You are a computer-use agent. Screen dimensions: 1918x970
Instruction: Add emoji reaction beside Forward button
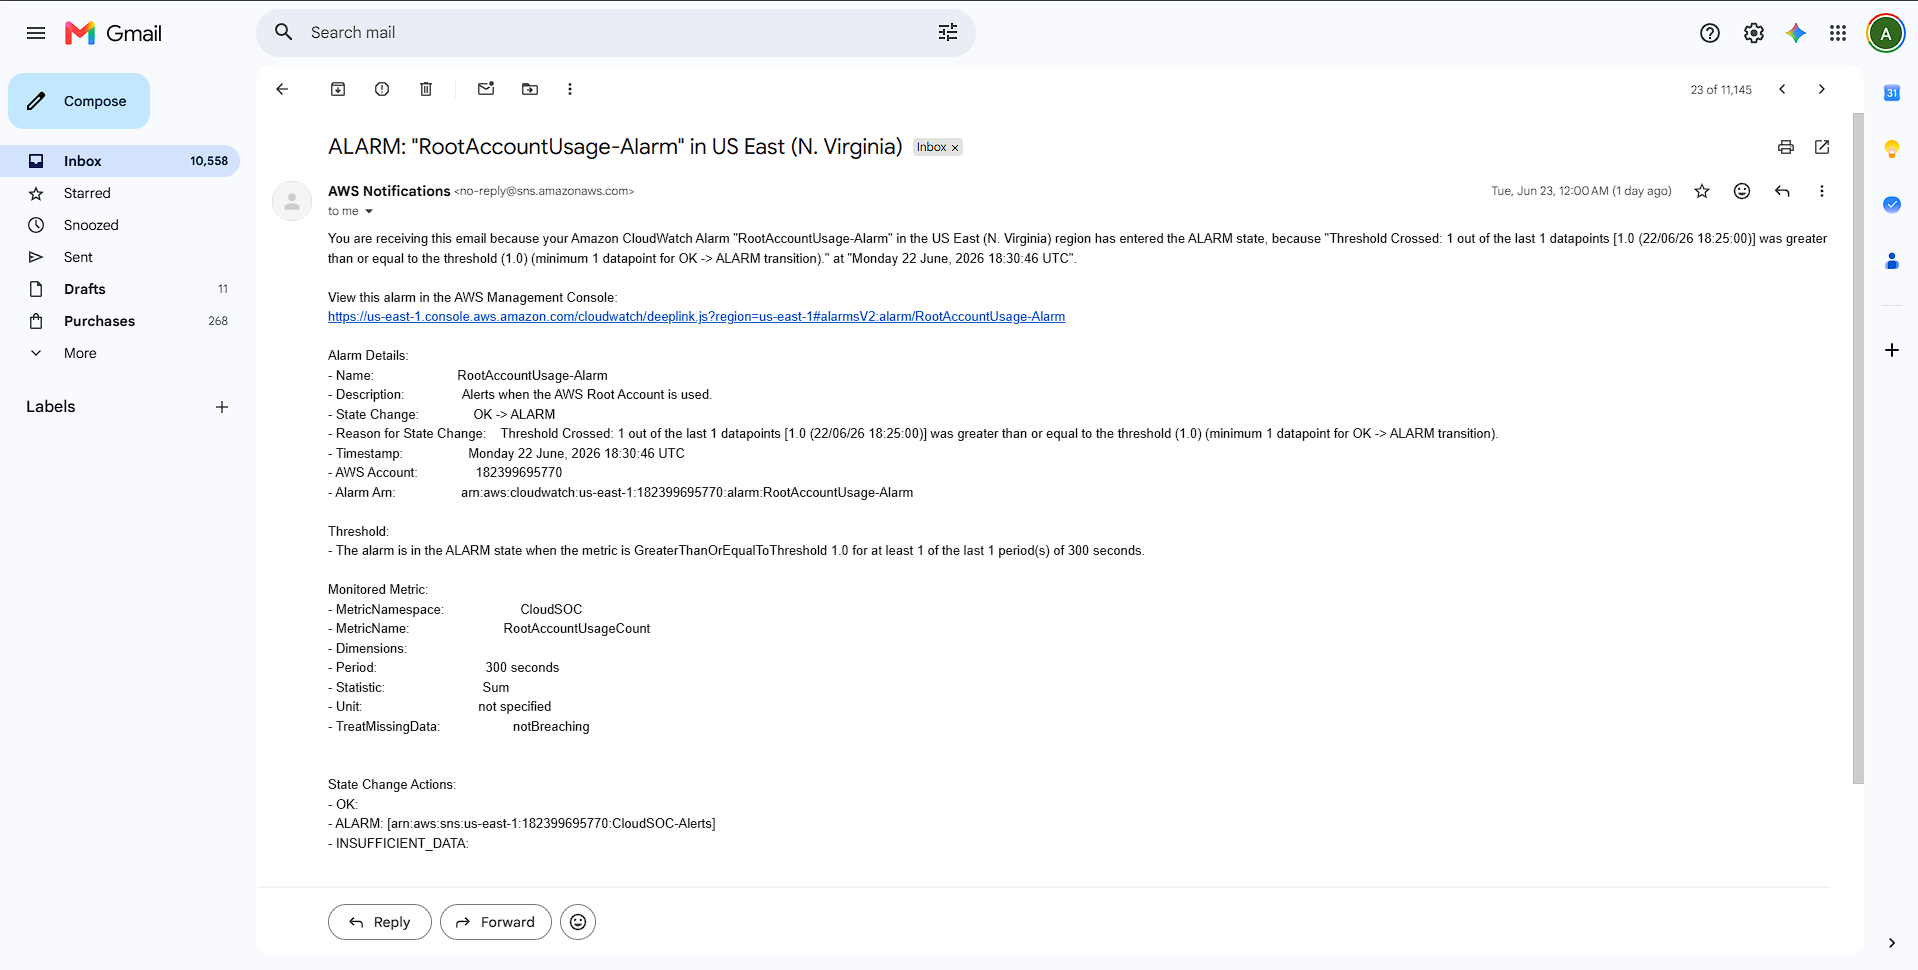click(x=578, y=922)
